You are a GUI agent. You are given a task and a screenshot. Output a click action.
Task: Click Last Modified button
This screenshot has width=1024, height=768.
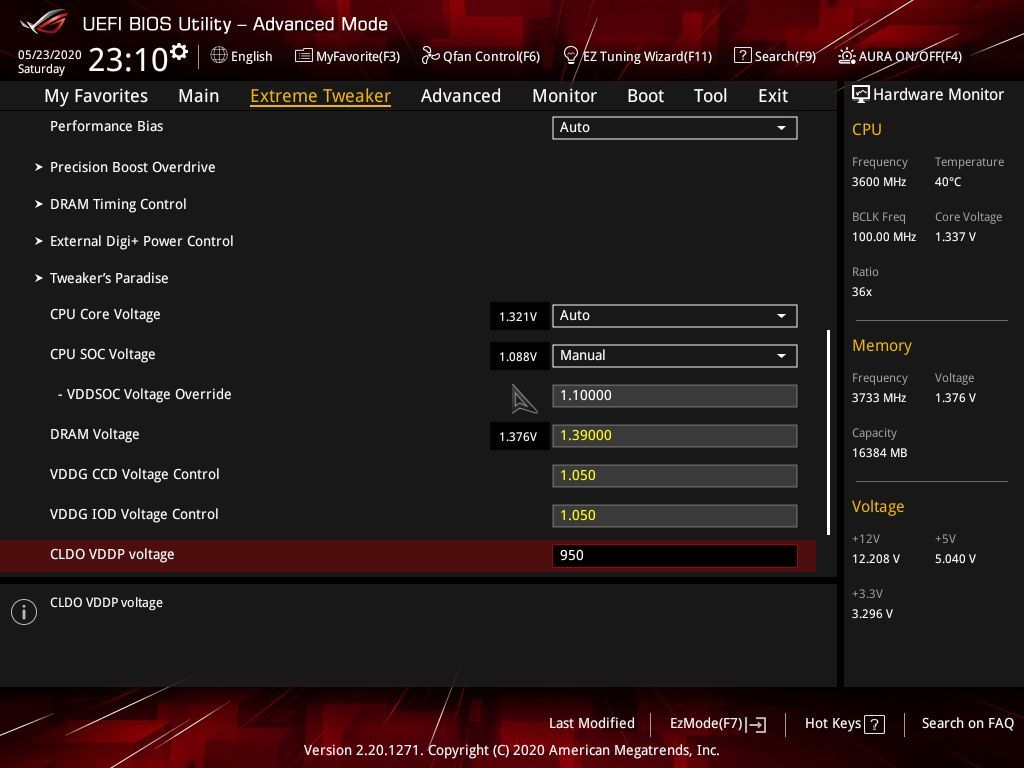click(x=592, y=723)
